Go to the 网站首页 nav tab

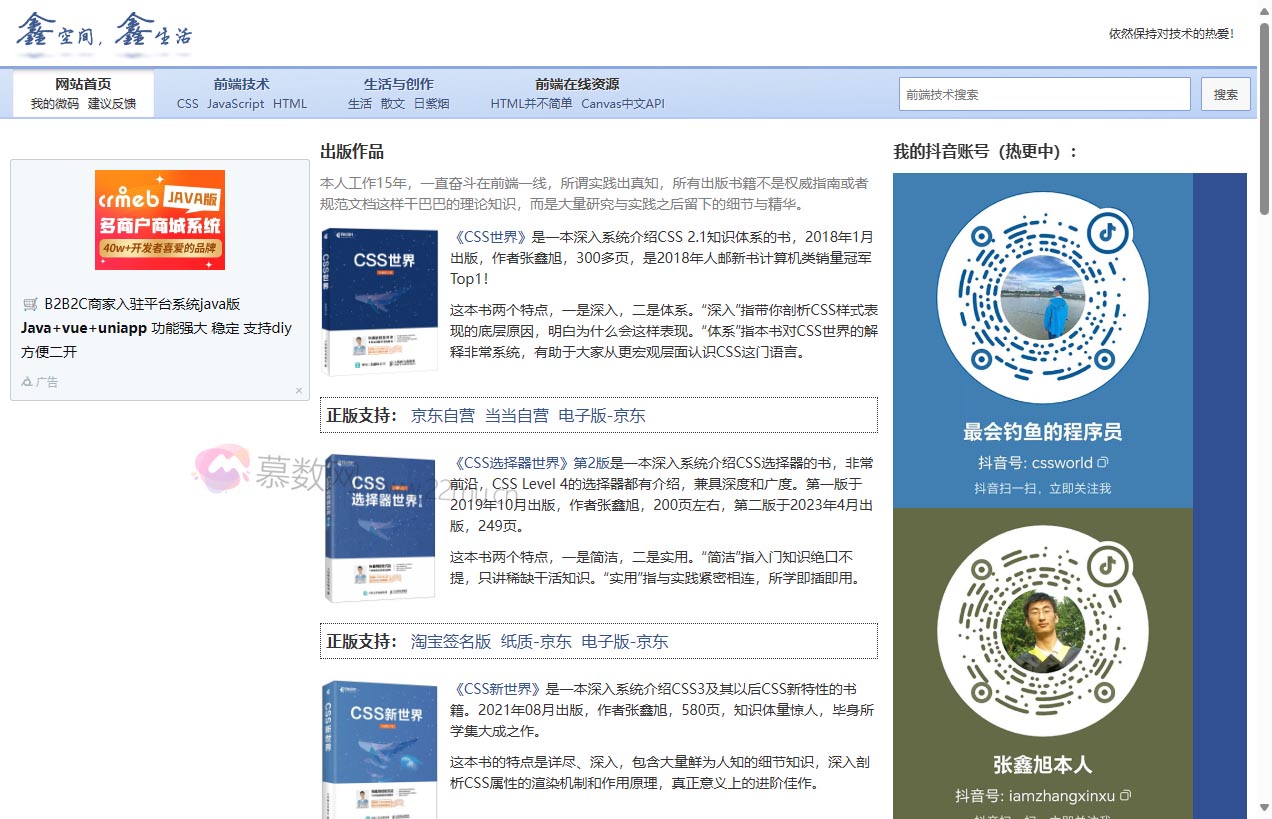pyautogui.click(x=83, y=84)
